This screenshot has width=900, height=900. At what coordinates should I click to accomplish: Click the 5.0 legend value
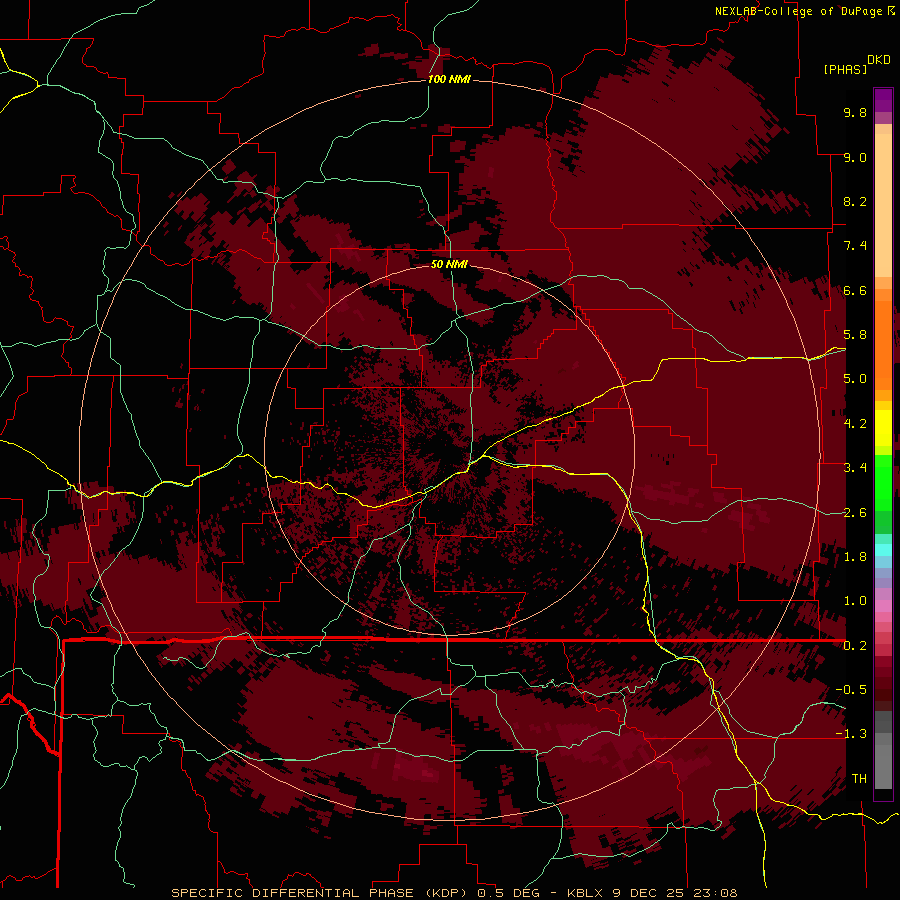(x=855, y=379)
